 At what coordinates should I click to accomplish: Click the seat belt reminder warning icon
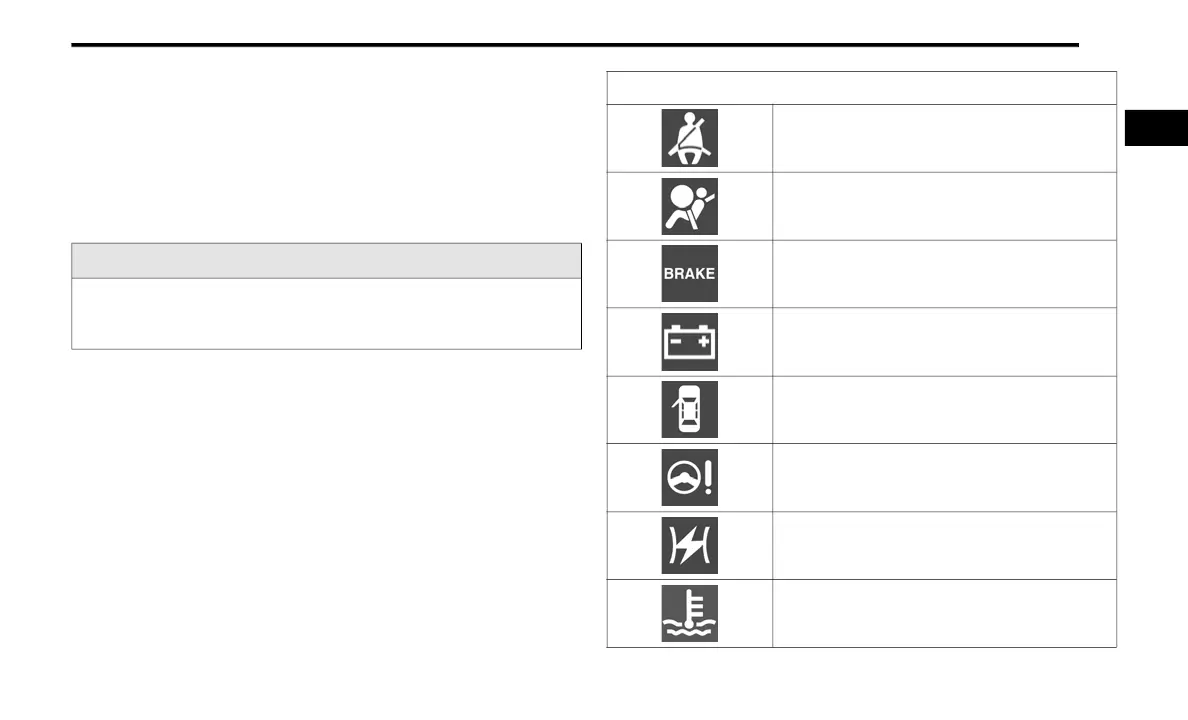coord(689,138)
